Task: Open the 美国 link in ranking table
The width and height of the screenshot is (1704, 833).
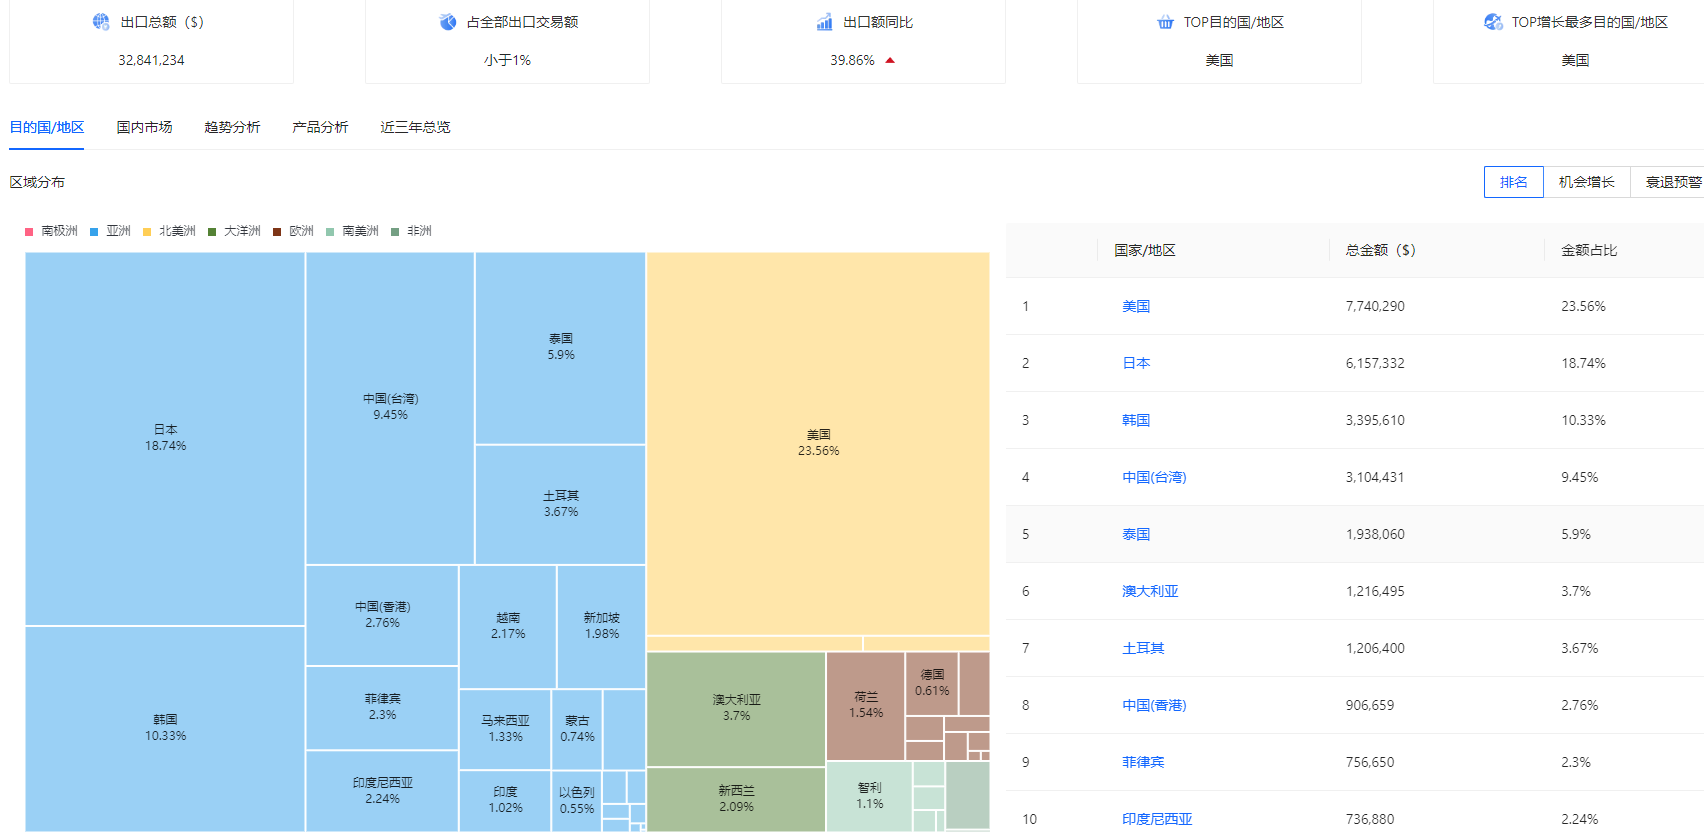Action: click(x=1136, y=306)
